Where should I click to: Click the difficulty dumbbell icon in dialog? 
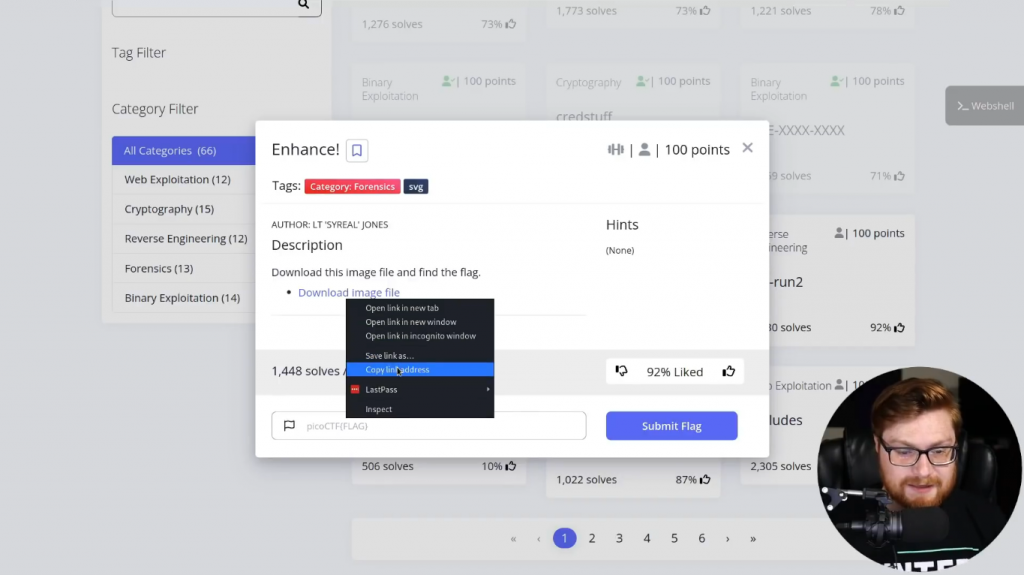coord(615,150)
